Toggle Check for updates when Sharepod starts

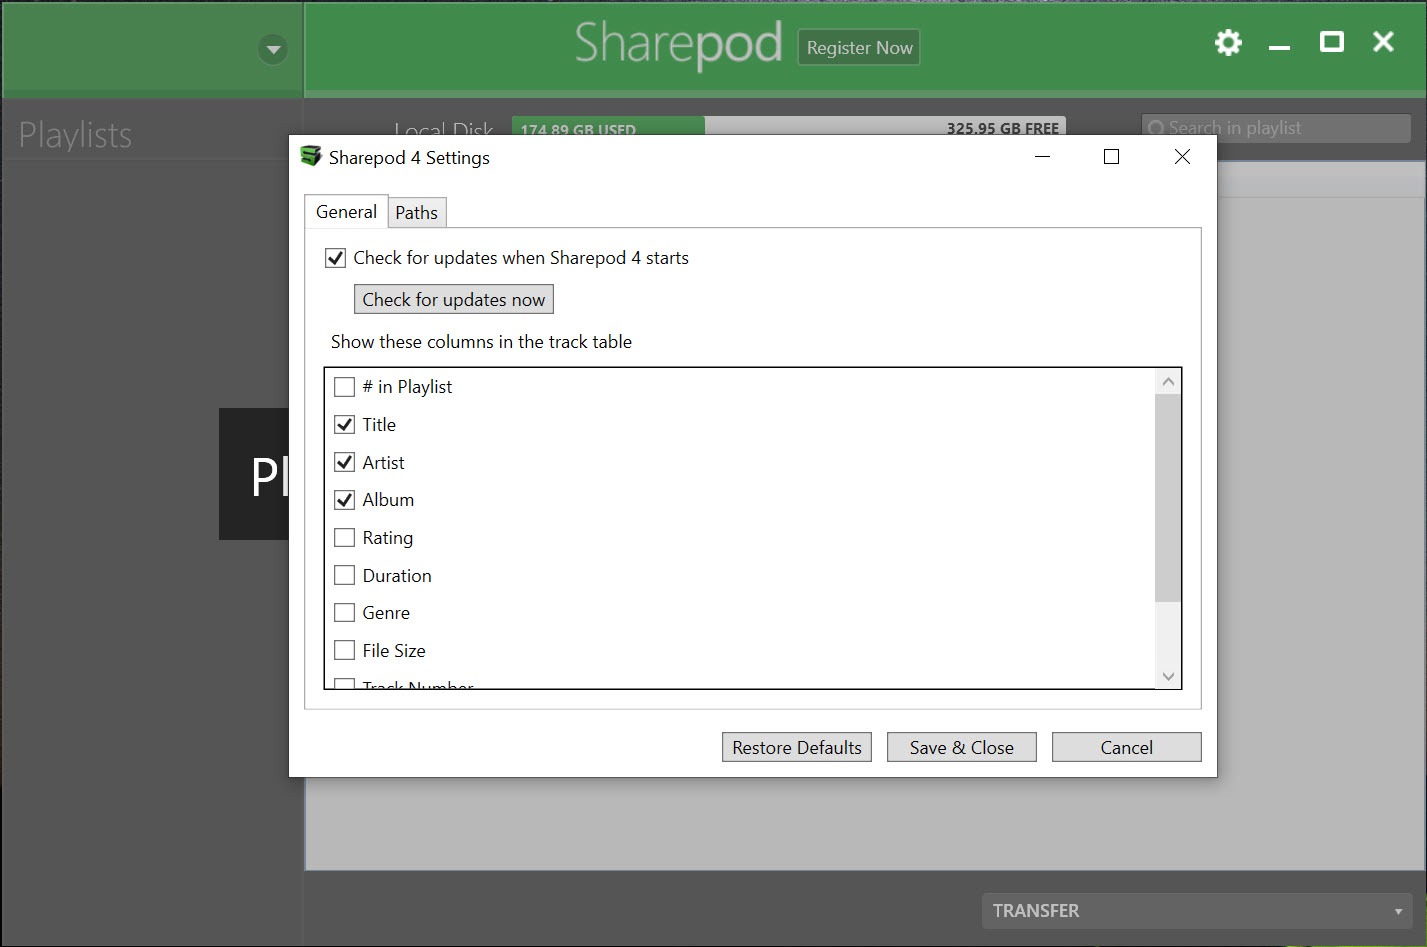pyautogui.click(x=335, y=258)
